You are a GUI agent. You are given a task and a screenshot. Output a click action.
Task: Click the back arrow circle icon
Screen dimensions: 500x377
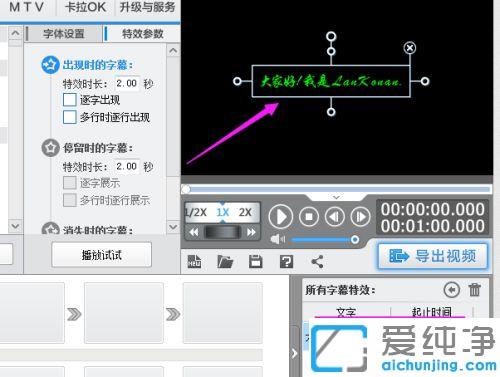[x=452, y=290]
